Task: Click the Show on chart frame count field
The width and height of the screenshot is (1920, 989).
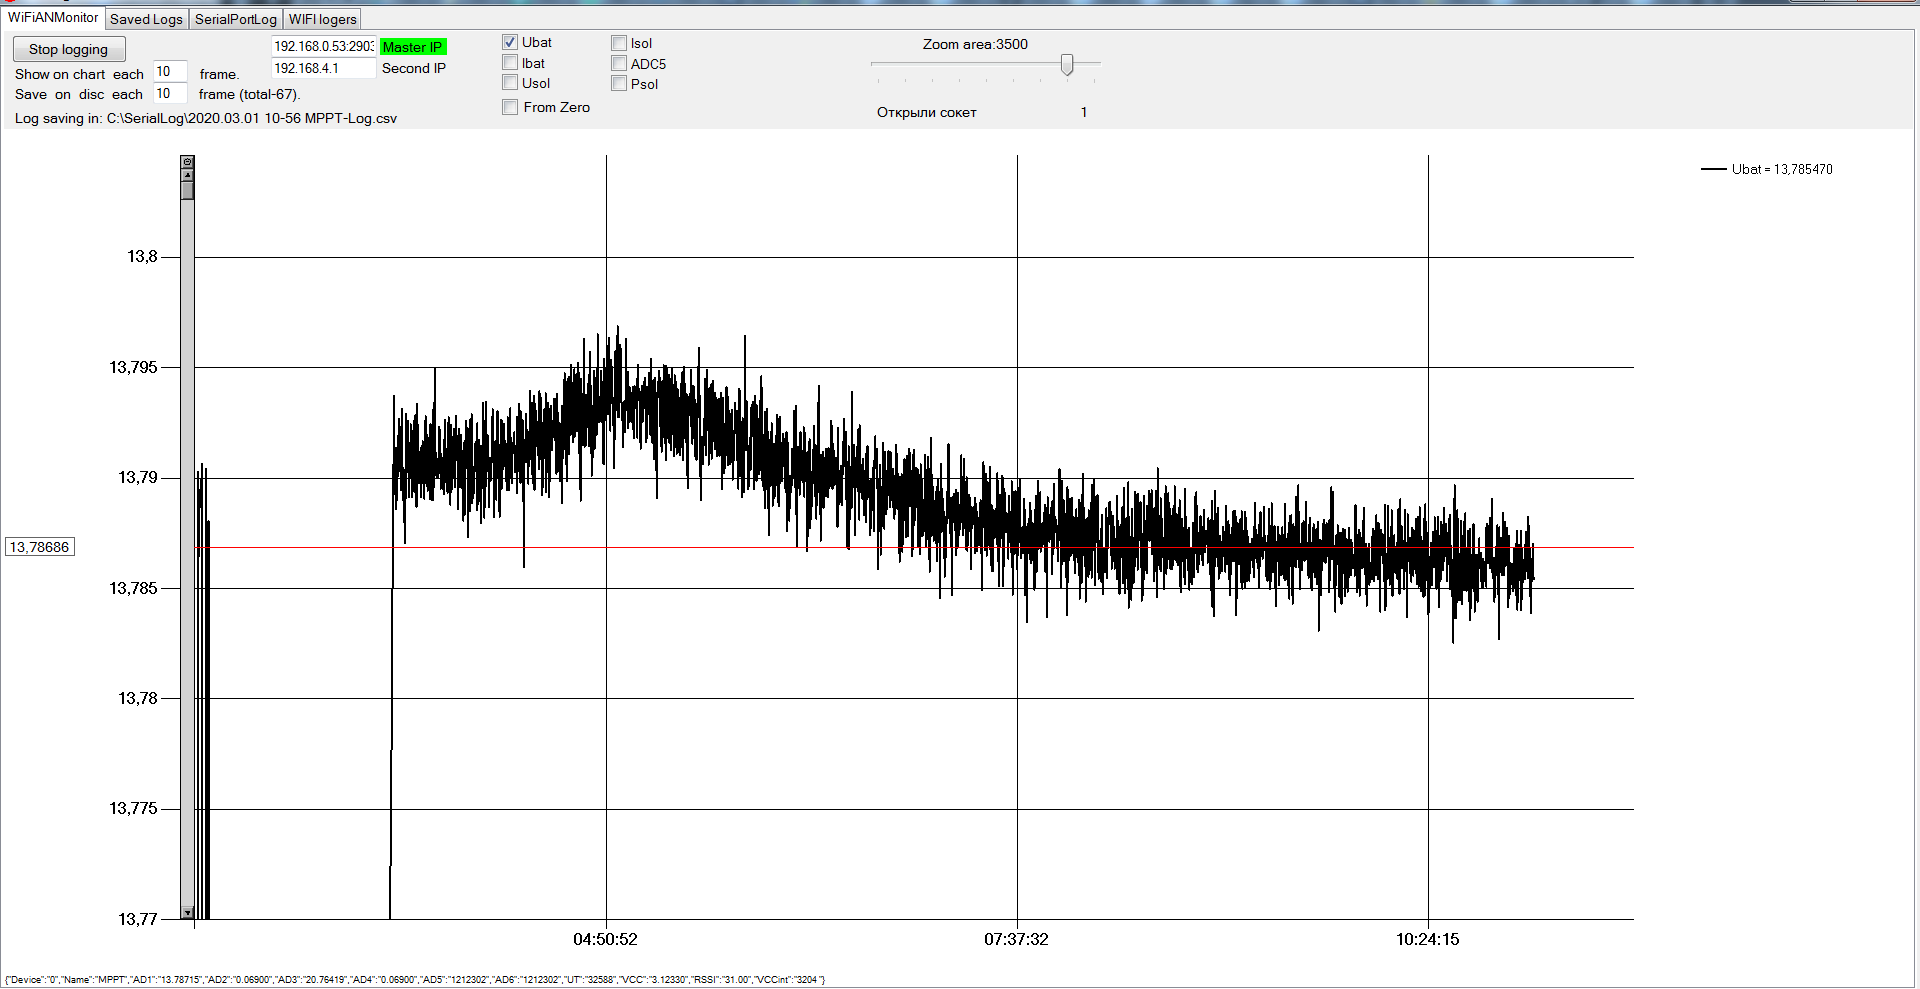Action: coord(169,72)
